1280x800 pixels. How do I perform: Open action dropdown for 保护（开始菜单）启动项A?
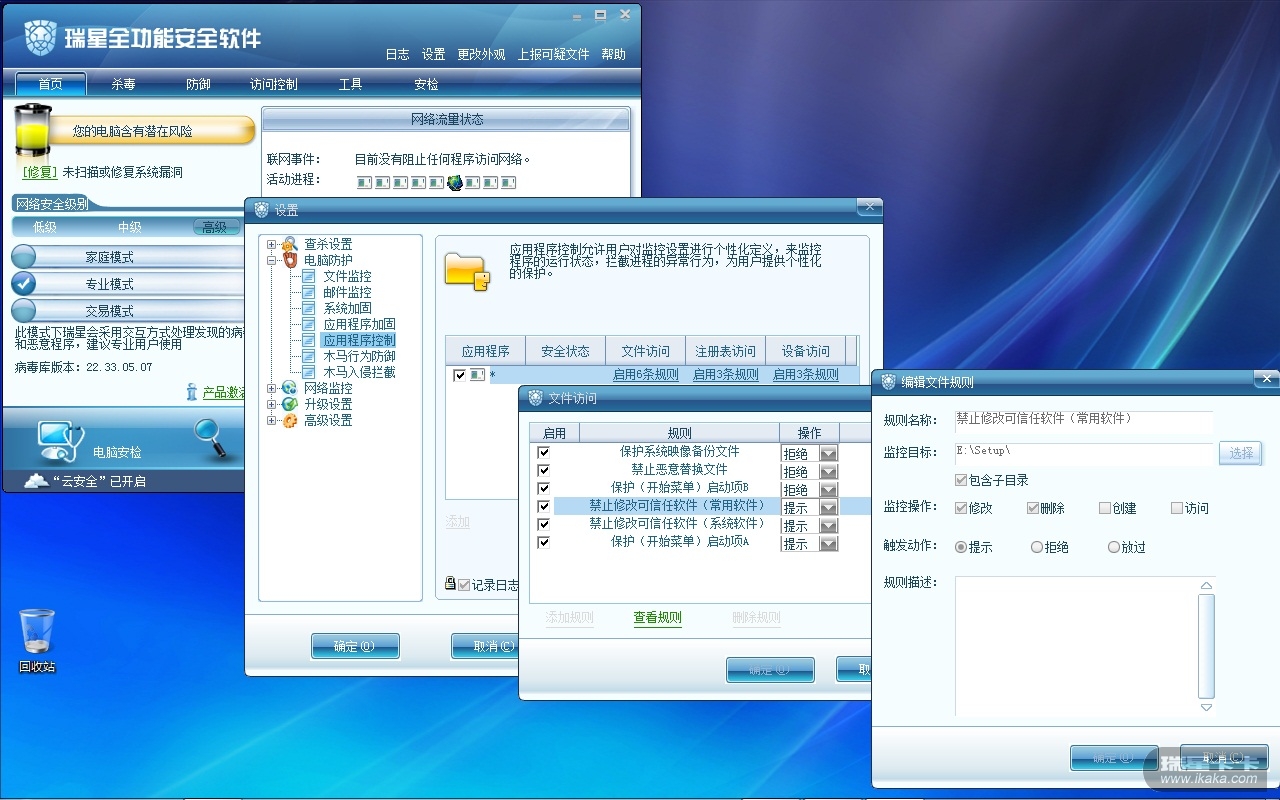(x=828, y=543)
